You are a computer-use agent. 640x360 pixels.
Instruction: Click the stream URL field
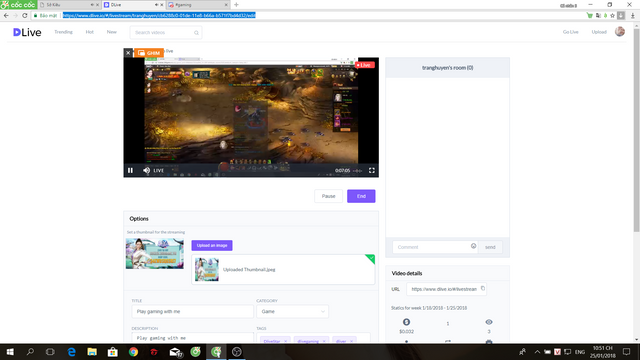446,289
